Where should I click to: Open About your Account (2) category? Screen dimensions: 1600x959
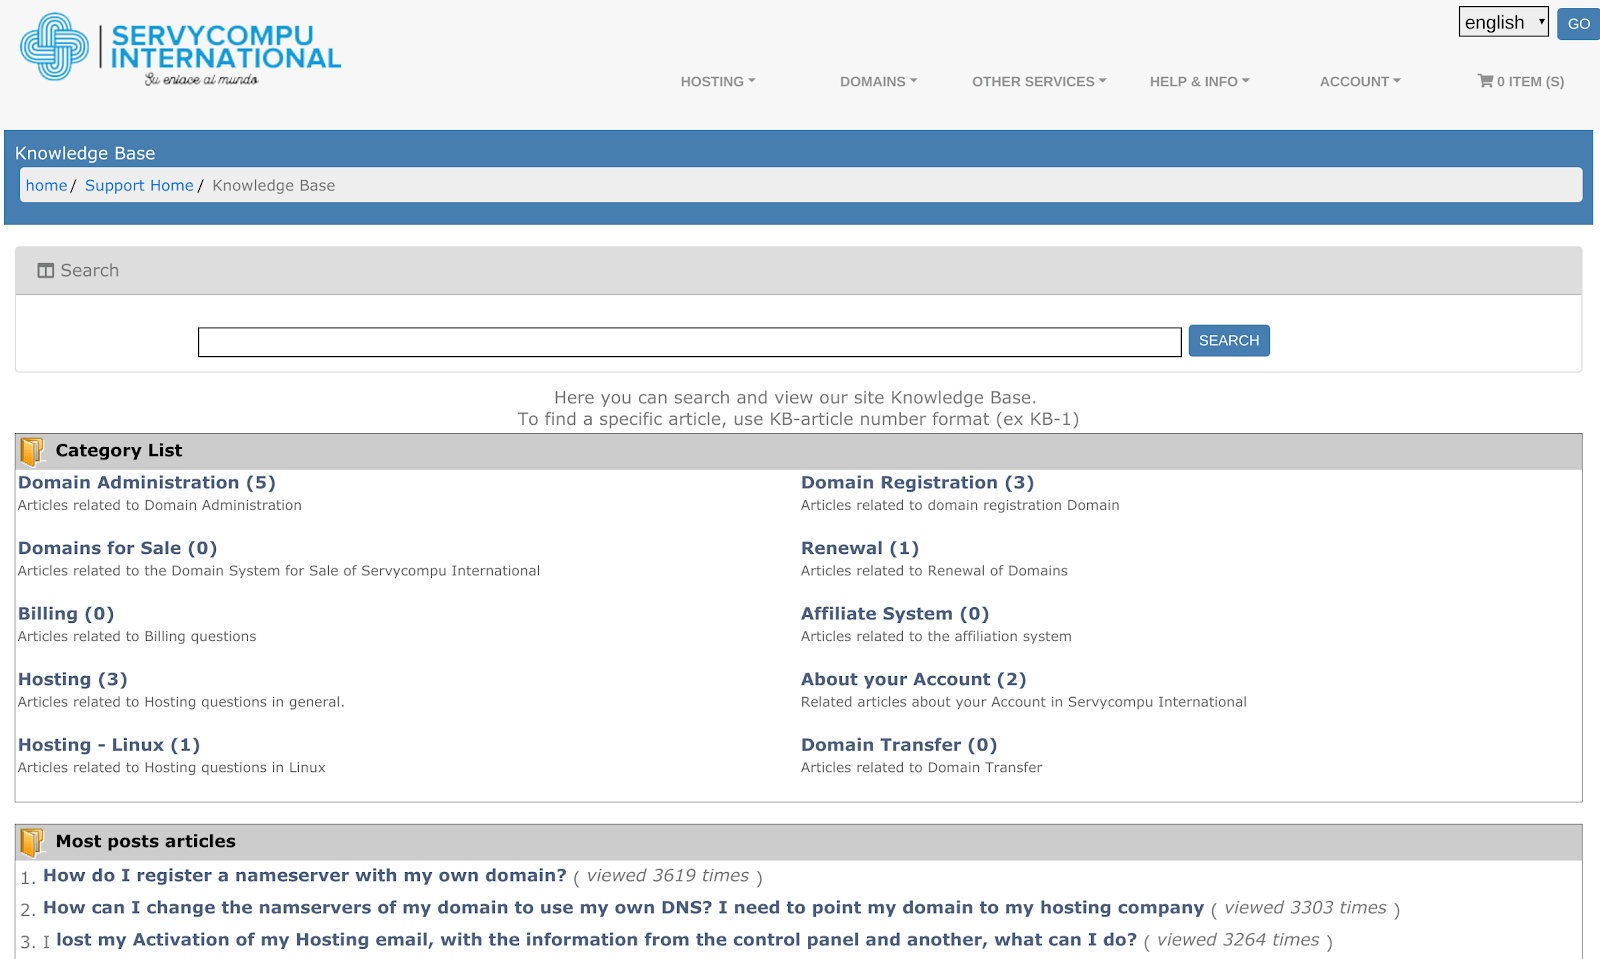tap(914, 680)
